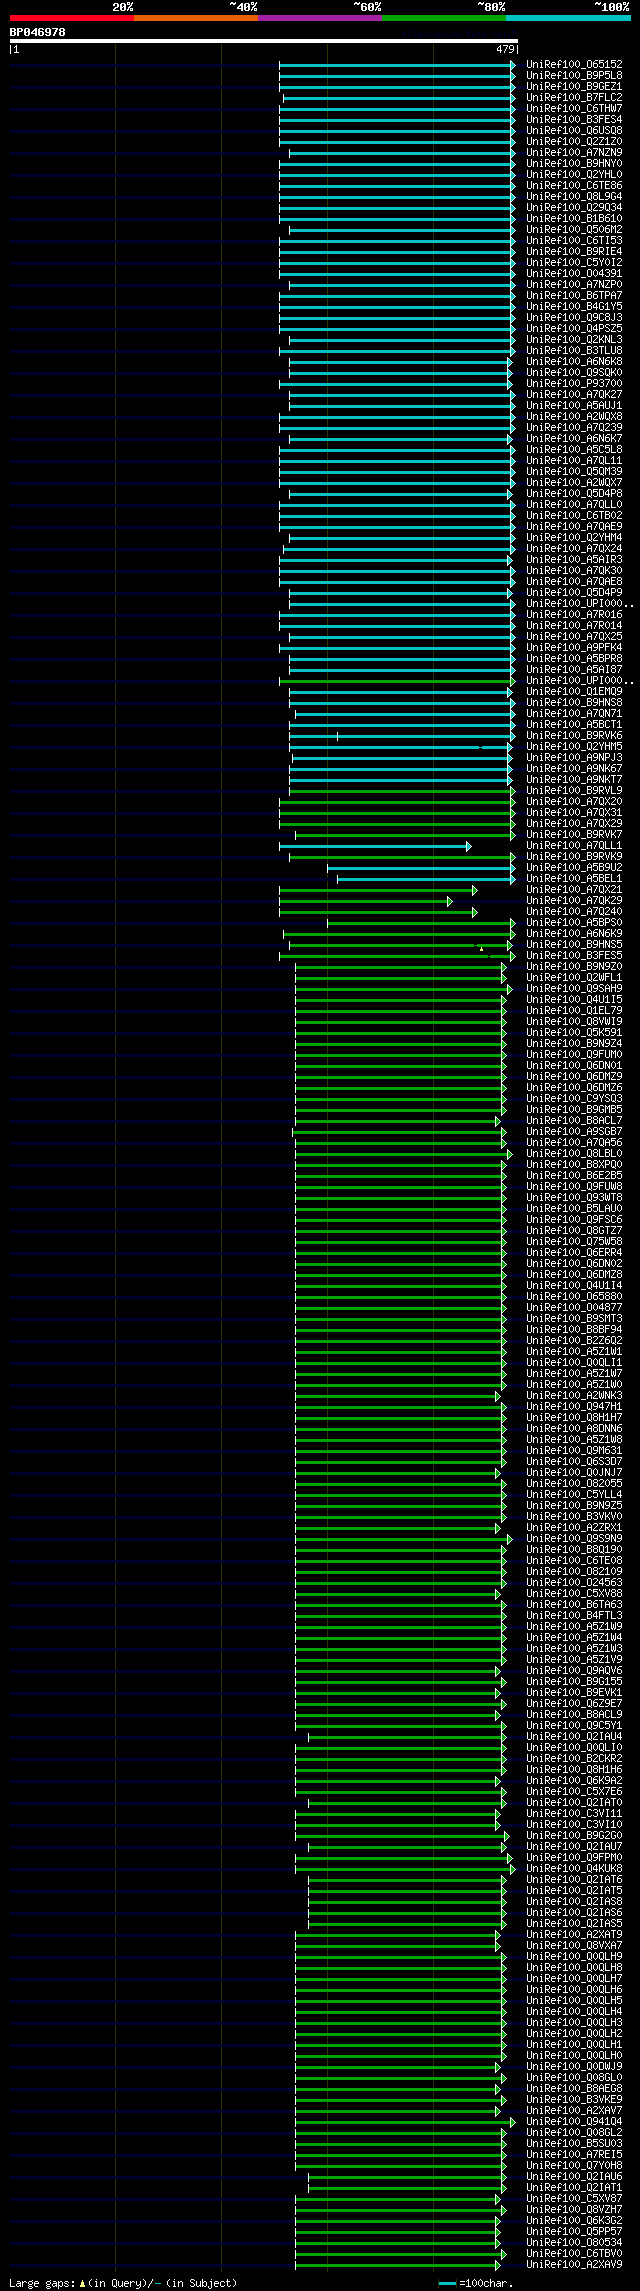Select UniRef100_Q5D4P8 label
The image size is (640, 2291).
pos(574,494)
